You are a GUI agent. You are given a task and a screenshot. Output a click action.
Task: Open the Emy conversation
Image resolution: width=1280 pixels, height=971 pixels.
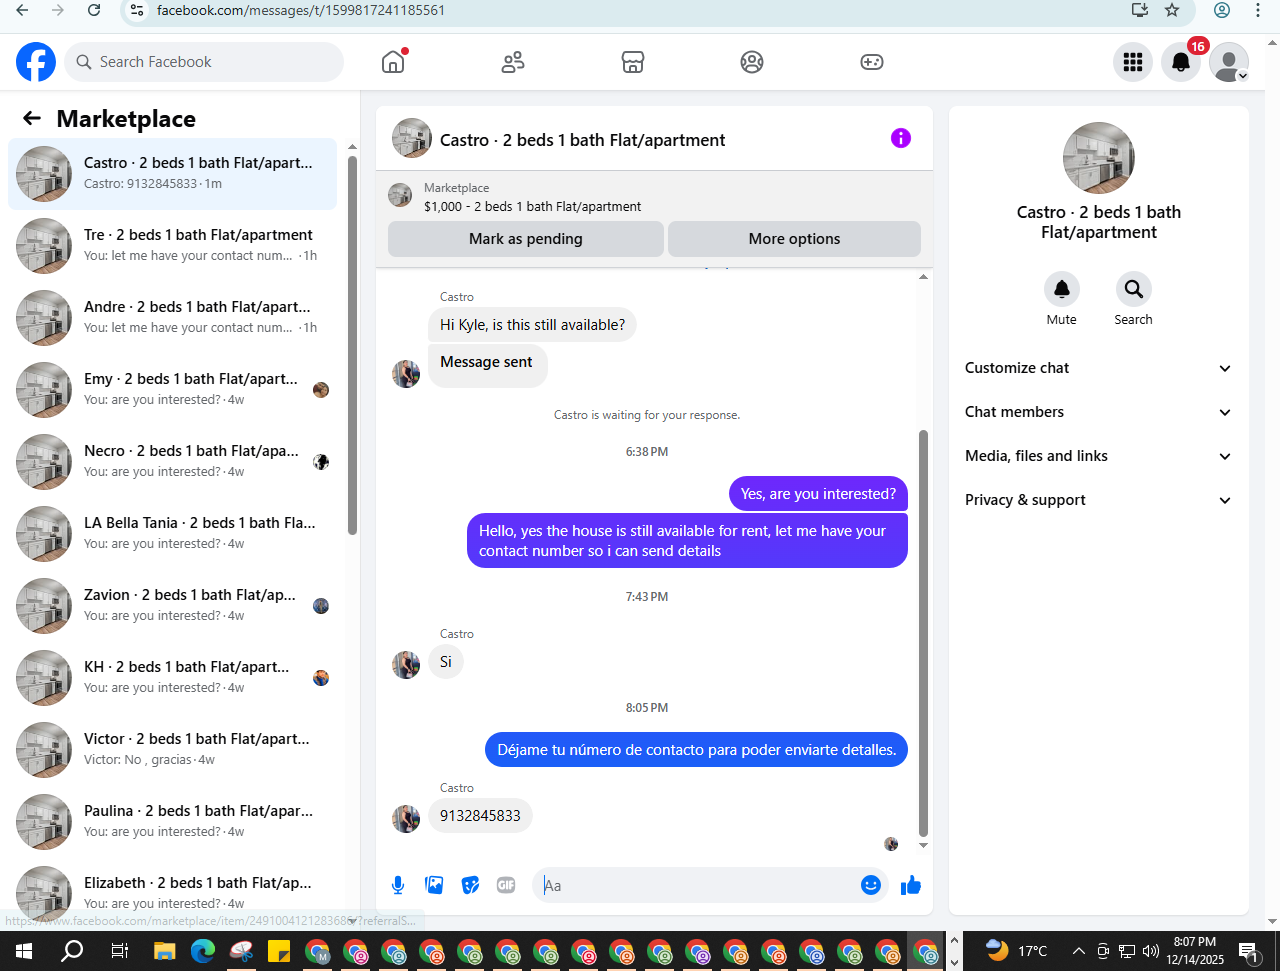(173, 390)
